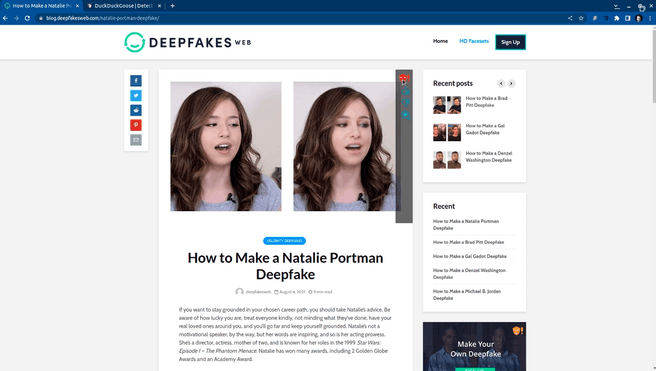656x371 pixels.
Task: Open the tab search dropdown arrow
Action: (x=617, y=6)
